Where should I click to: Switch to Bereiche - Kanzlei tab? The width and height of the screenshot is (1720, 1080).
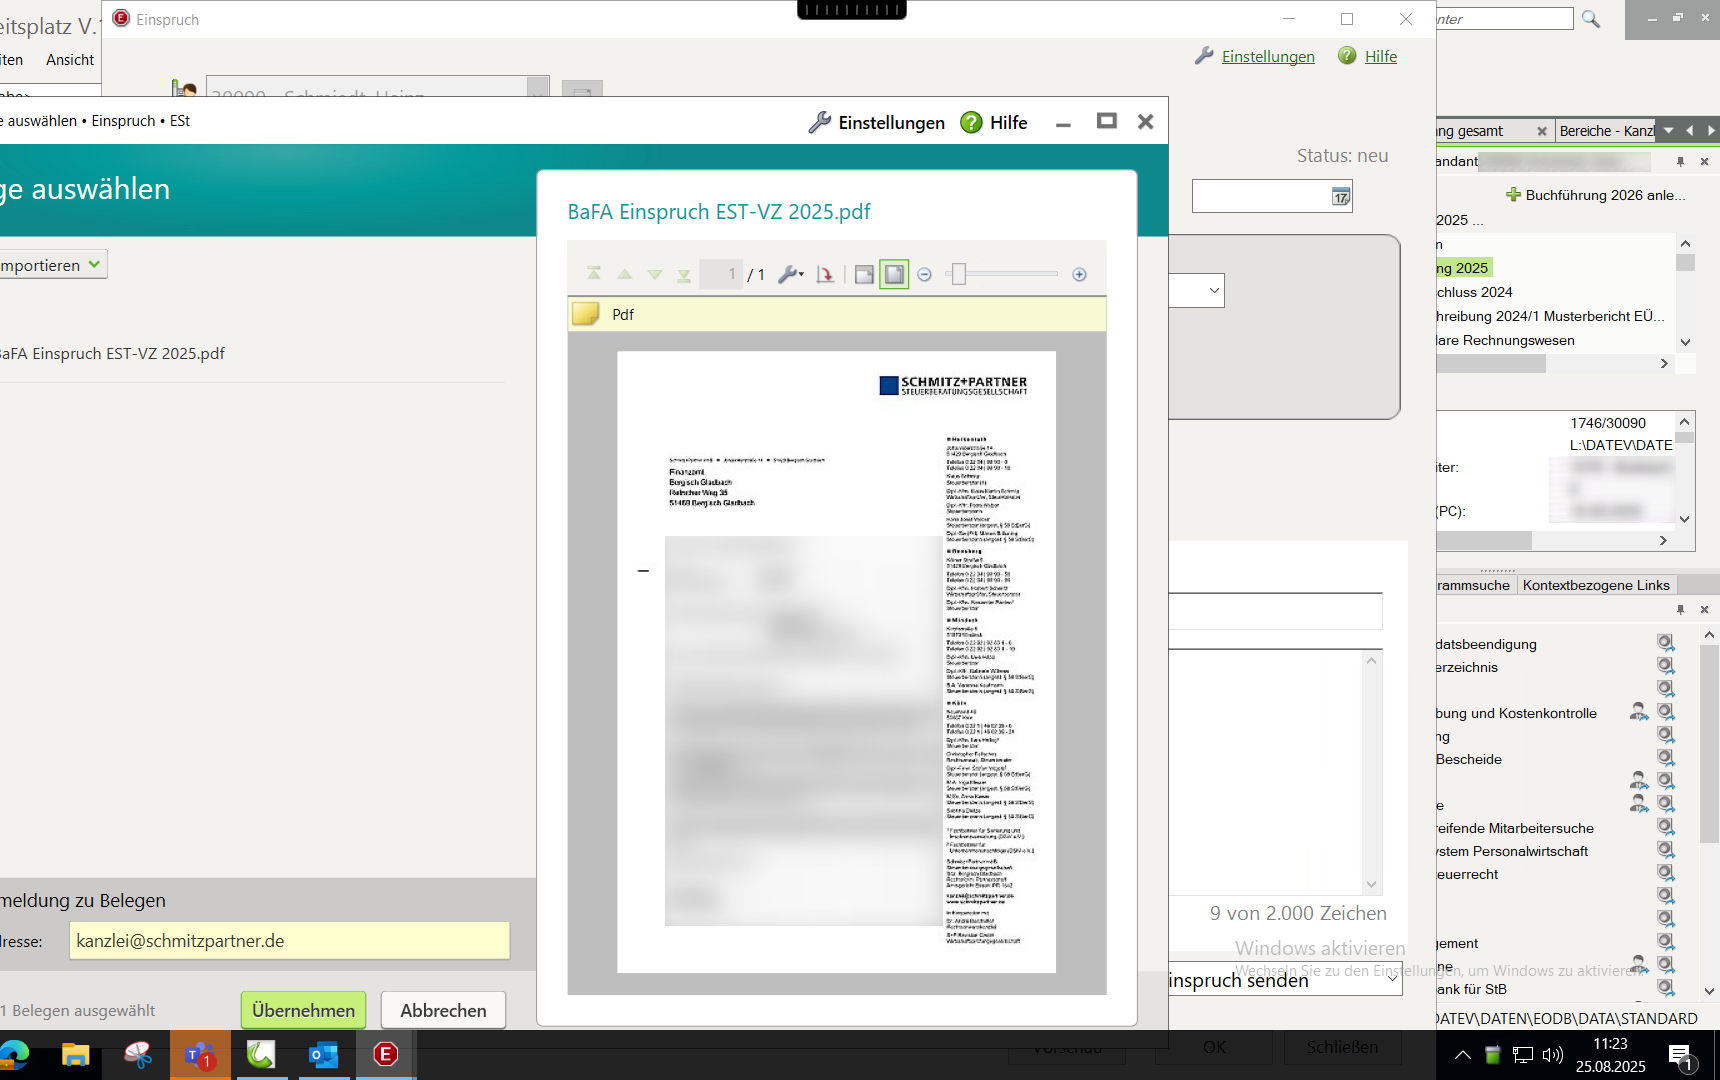coord(1606,131)
